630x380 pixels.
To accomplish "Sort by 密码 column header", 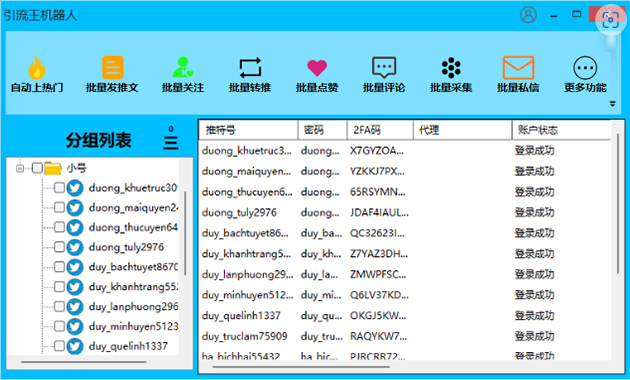I will click(x=322, y=130).
